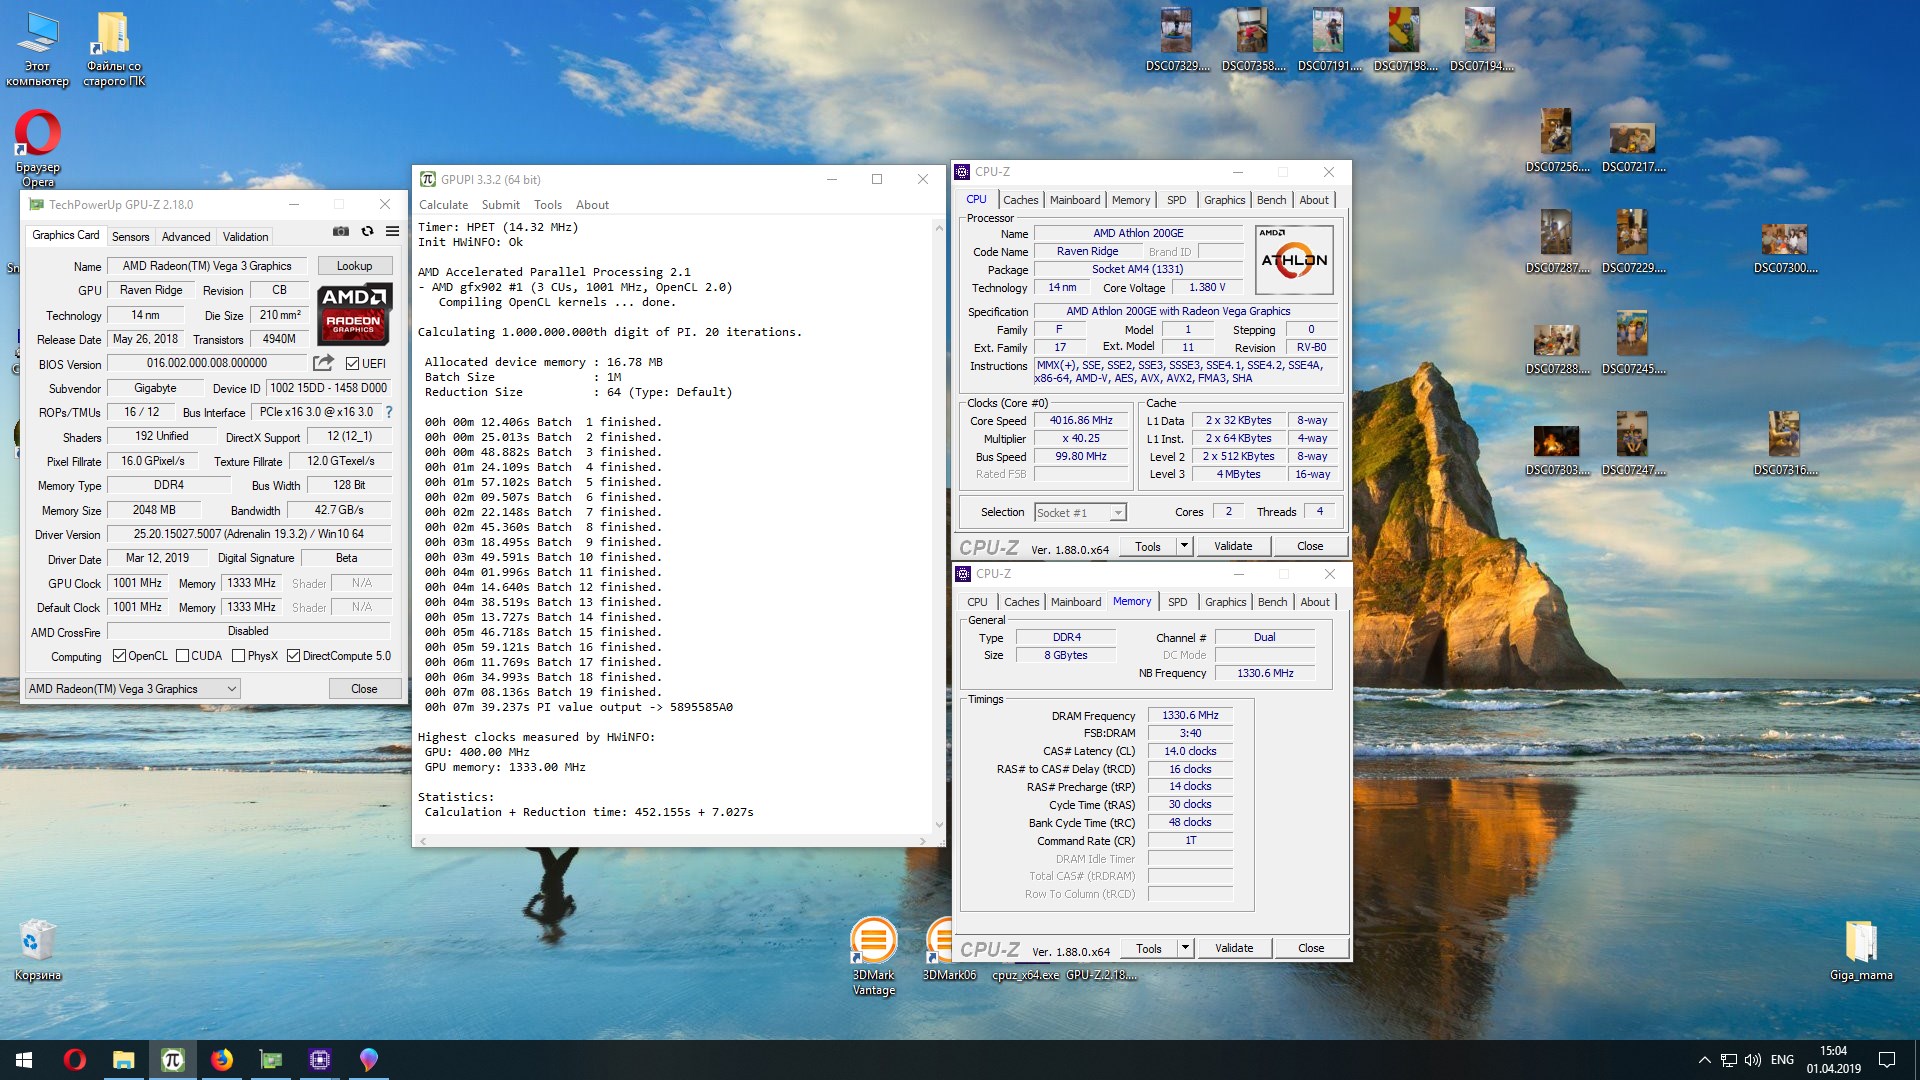Click GPU-Z screenshot camera icon
This screenshot has width=1920, height=1080.
(341, 231)
